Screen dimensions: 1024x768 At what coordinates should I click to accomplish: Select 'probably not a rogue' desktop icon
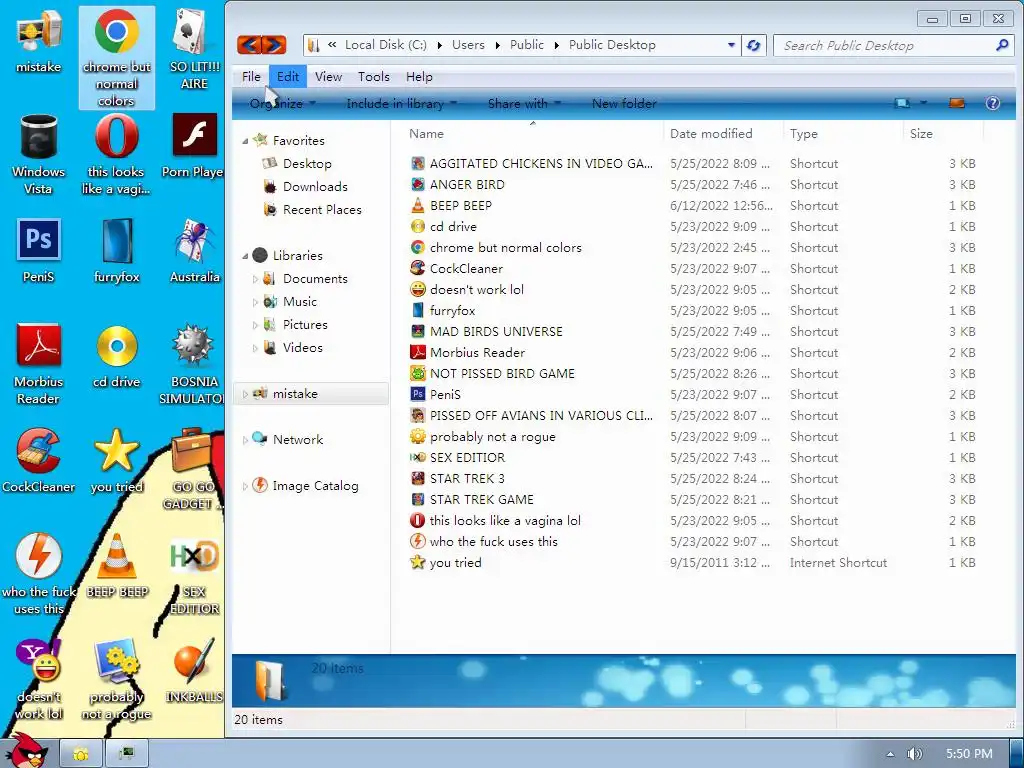[116, 679]
